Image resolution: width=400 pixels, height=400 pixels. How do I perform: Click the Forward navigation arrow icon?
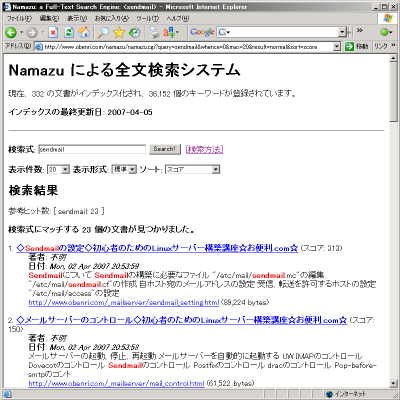click(x=32, y=32)
